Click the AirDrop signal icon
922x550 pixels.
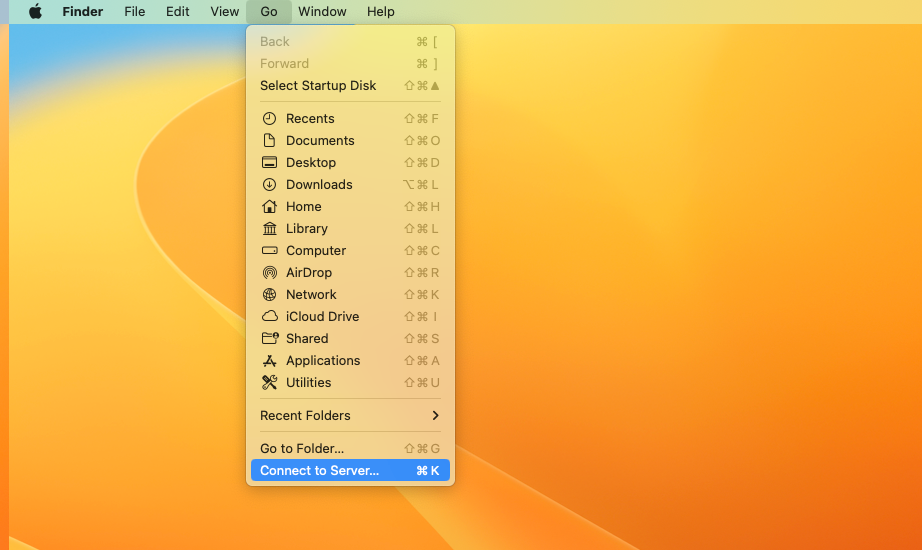(269, 272)
